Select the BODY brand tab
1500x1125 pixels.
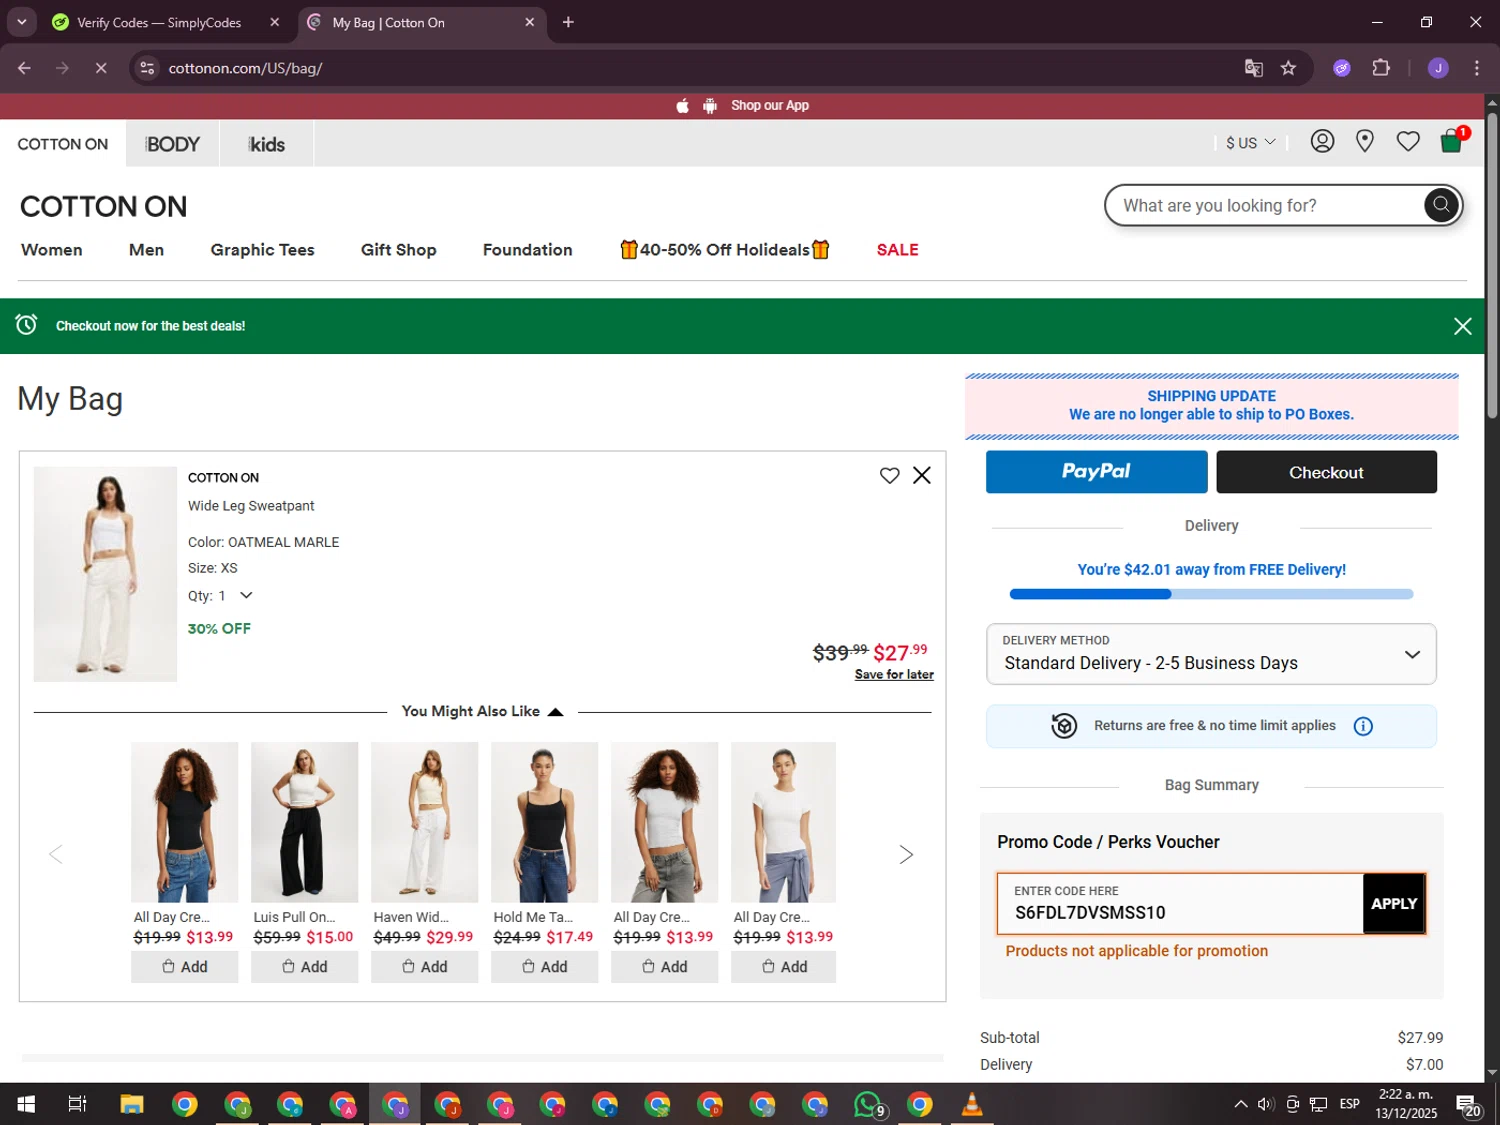pyautogui.click(x=172, y=144)
